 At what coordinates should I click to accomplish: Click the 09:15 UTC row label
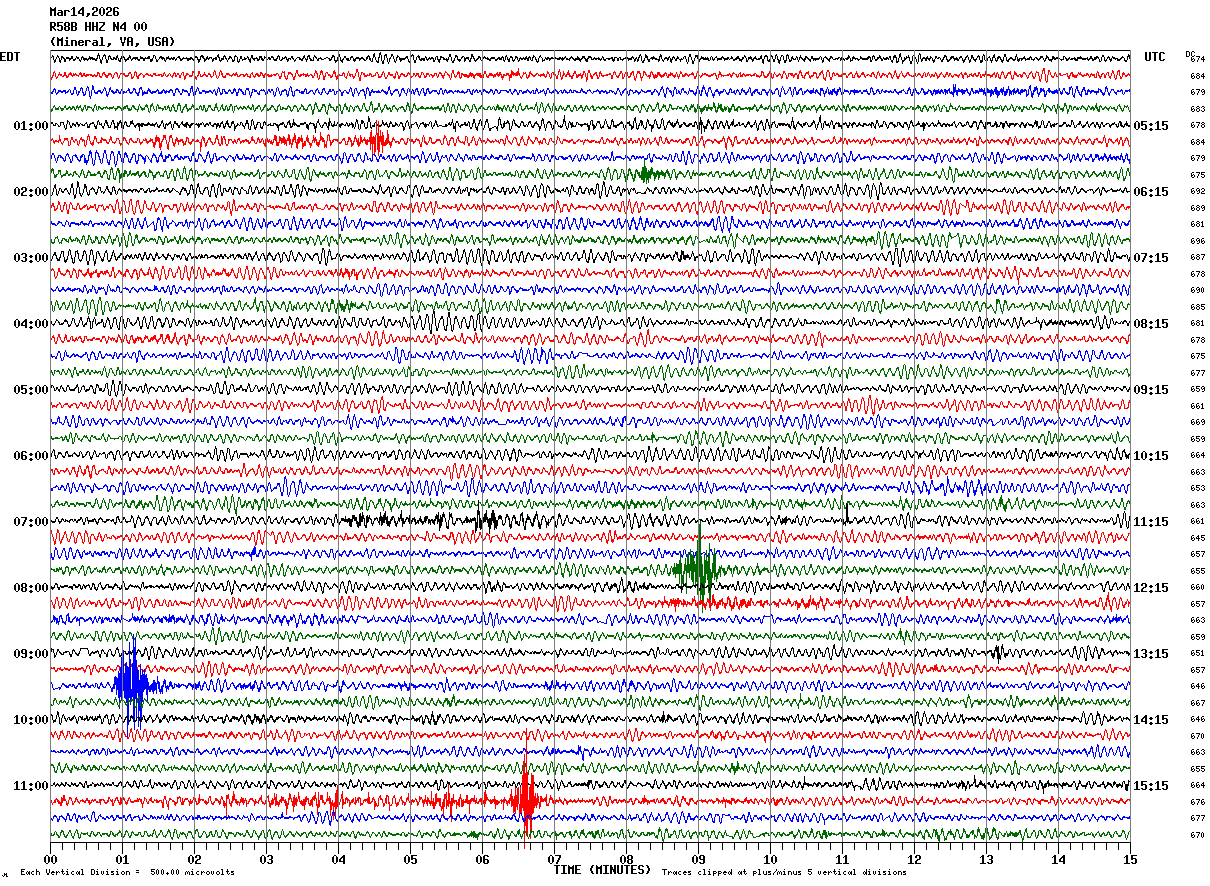(1151, 390)
